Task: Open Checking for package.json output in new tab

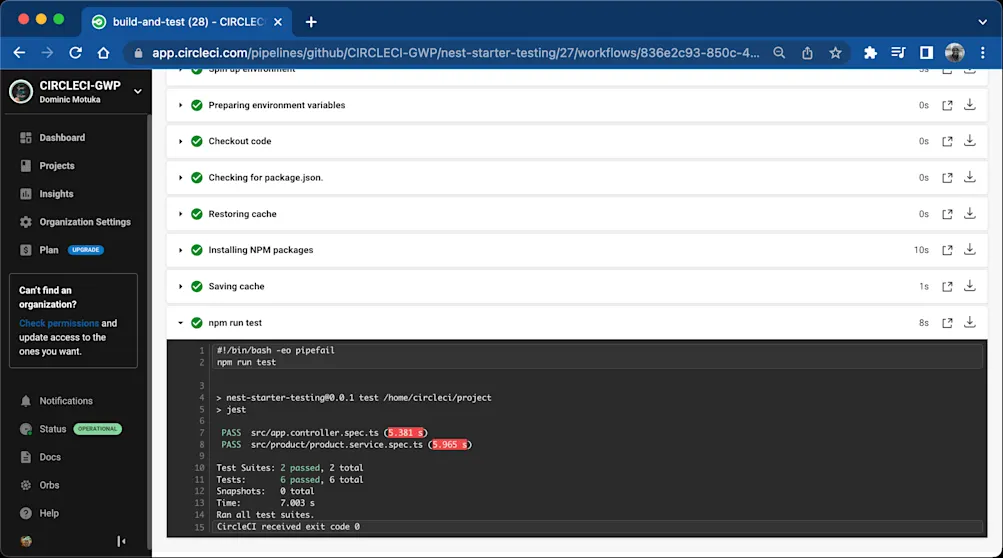Action: (x=947, y=178)
